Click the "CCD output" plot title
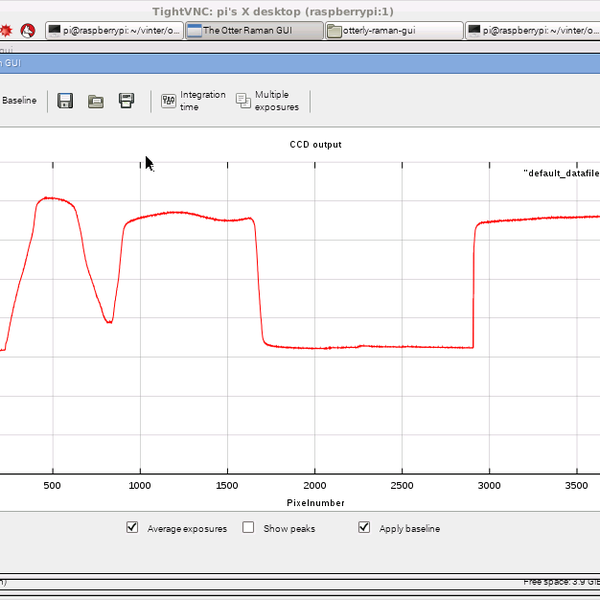 [x=315, y=145]
